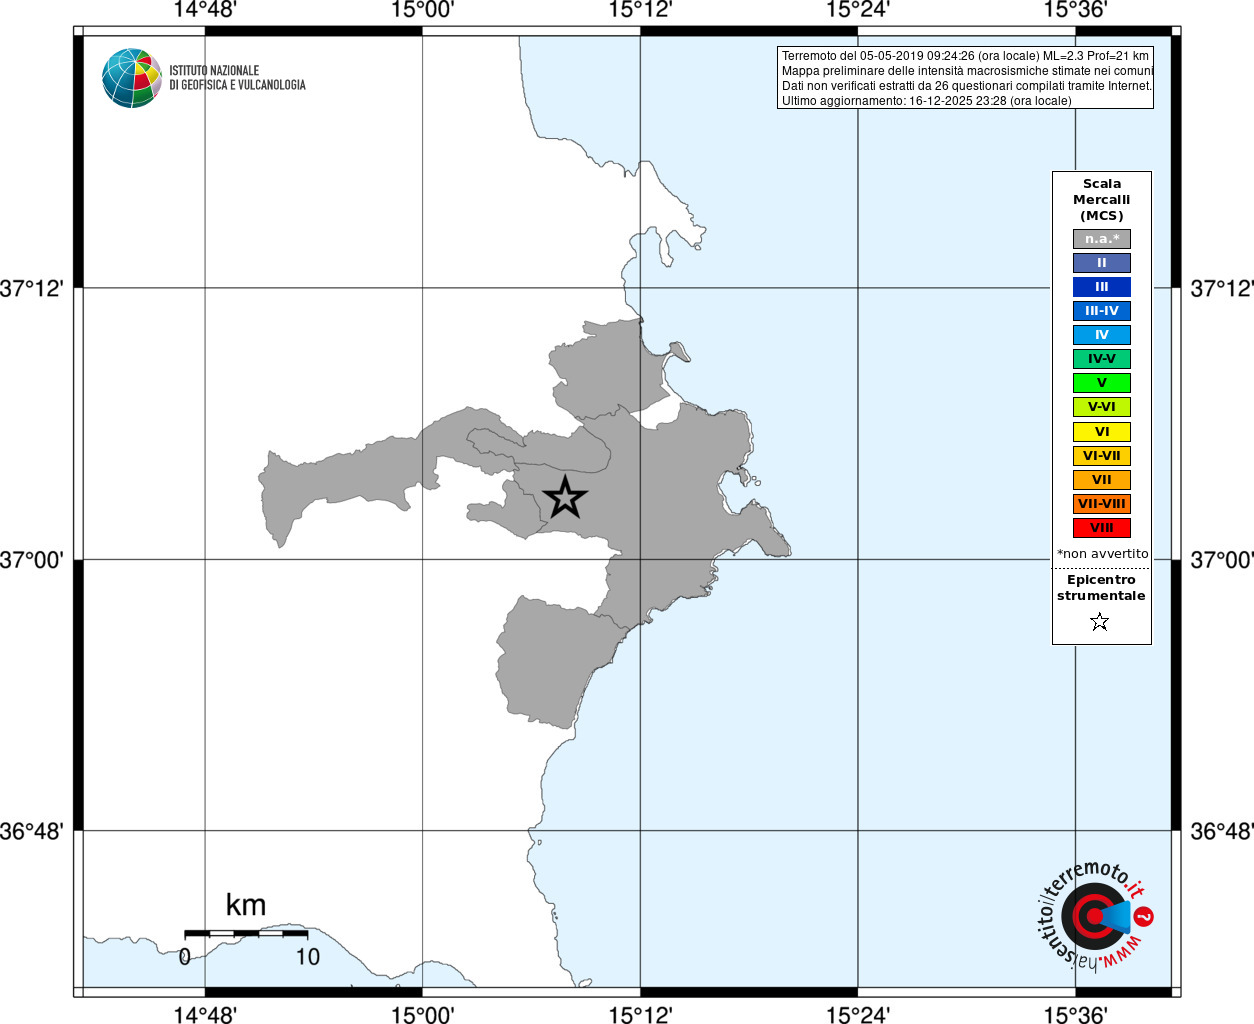Click left axis label 36°48'

click(32, 831)
